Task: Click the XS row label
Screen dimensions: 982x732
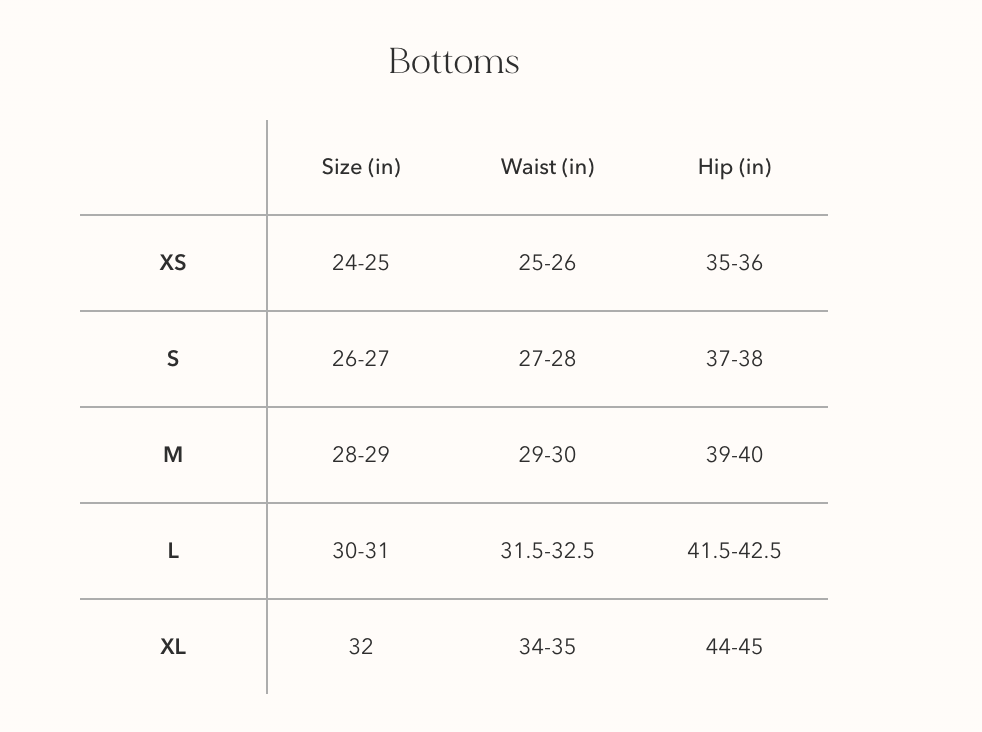Action: pyautogui.click(x=173, y=263)
